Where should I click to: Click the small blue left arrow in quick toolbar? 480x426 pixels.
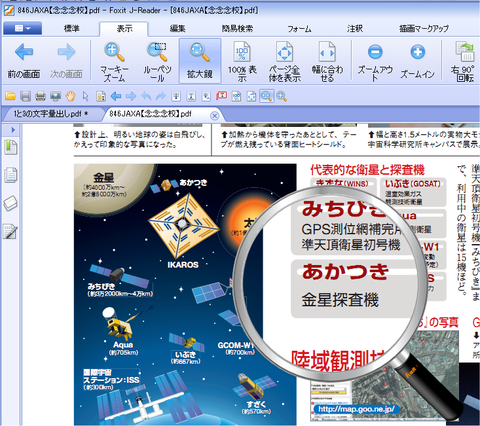click(x=116, y=96)
